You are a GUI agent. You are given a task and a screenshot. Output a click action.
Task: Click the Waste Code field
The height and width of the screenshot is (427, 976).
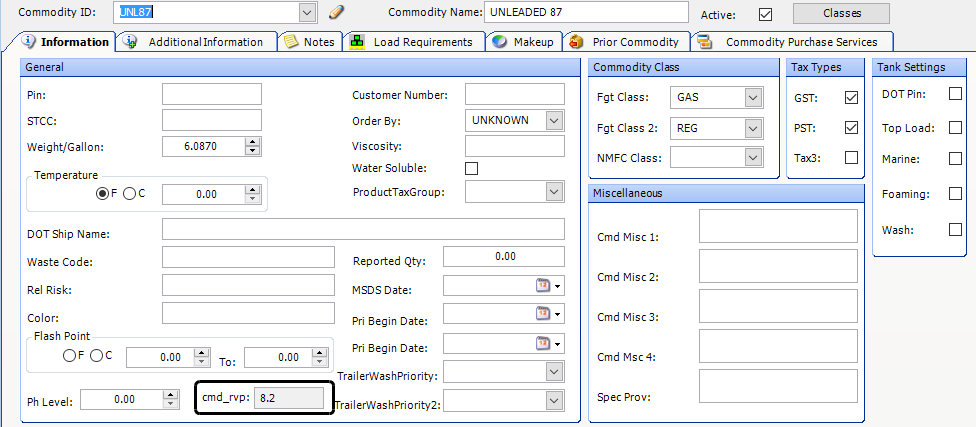tap(248, 257)
